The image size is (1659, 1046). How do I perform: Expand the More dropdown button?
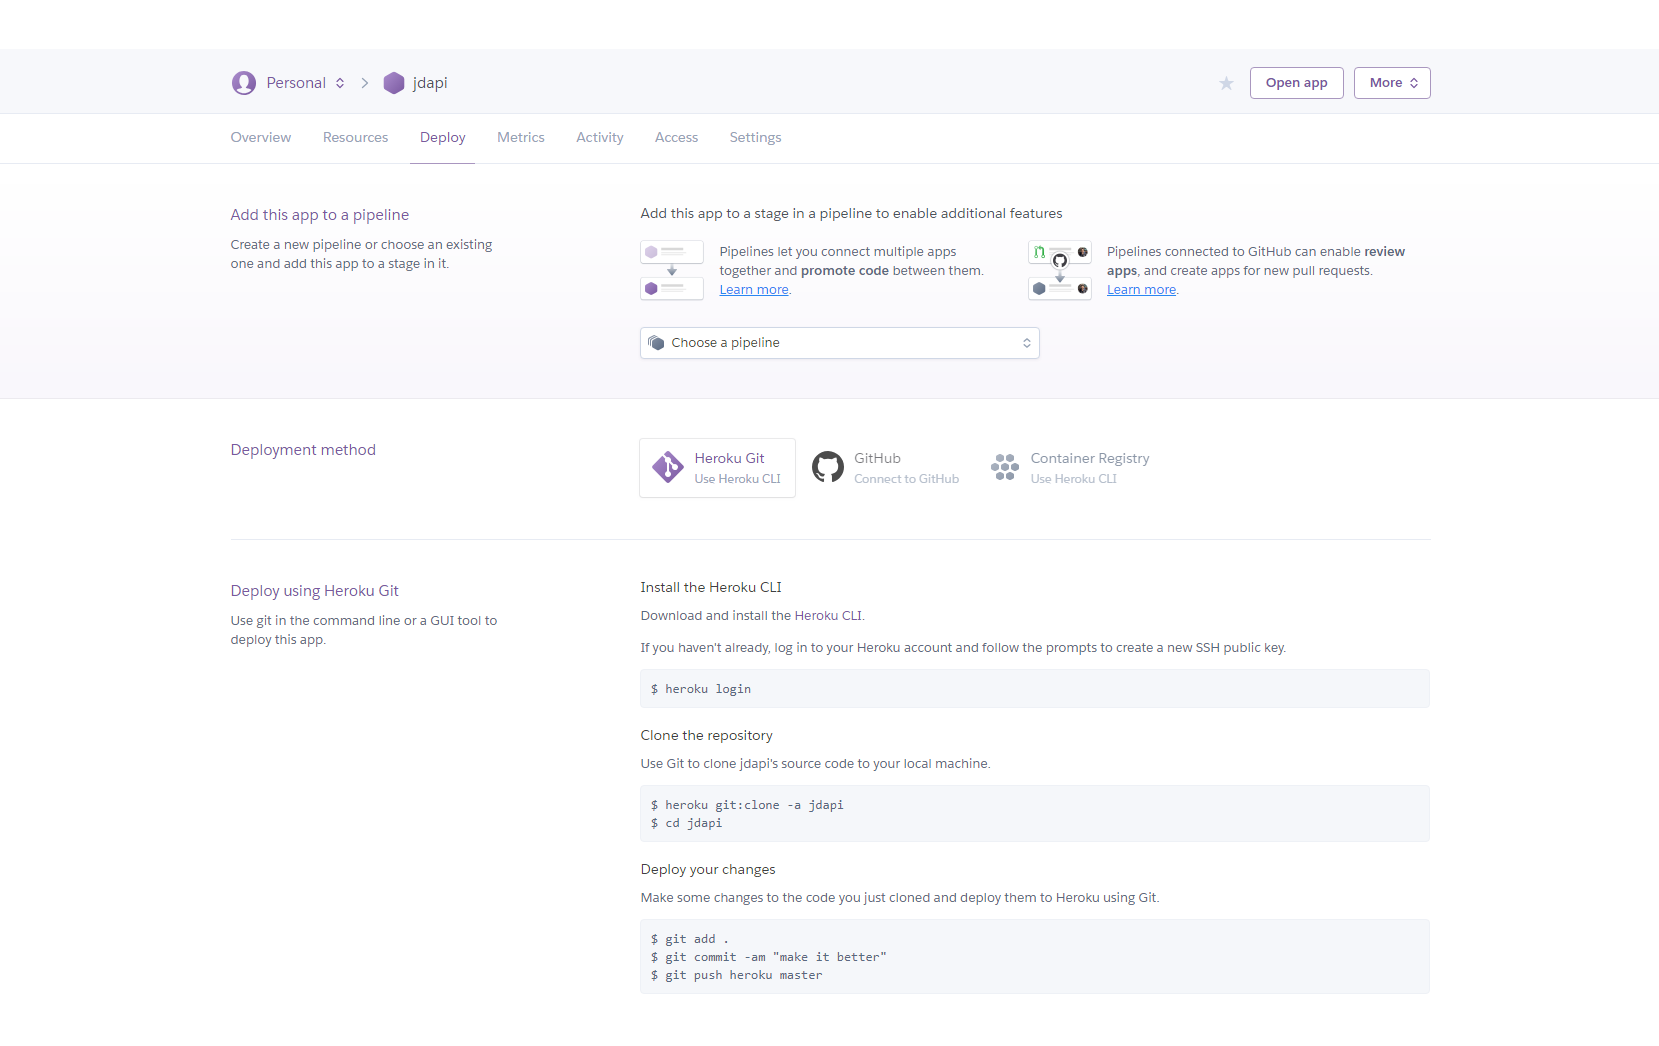coord(1392,83)
